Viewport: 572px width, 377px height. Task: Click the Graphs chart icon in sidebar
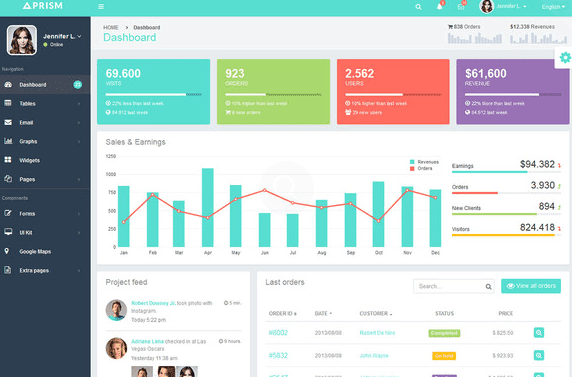(x=8, y=141)
